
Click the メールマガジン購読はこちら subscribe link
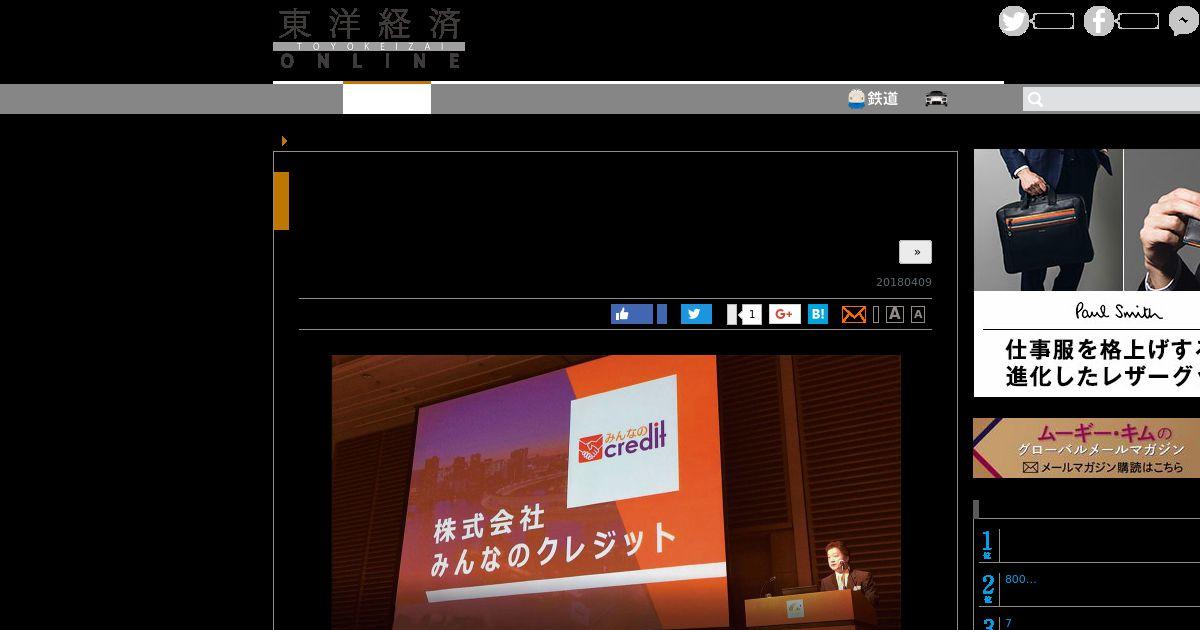(x=1103, y=467)
